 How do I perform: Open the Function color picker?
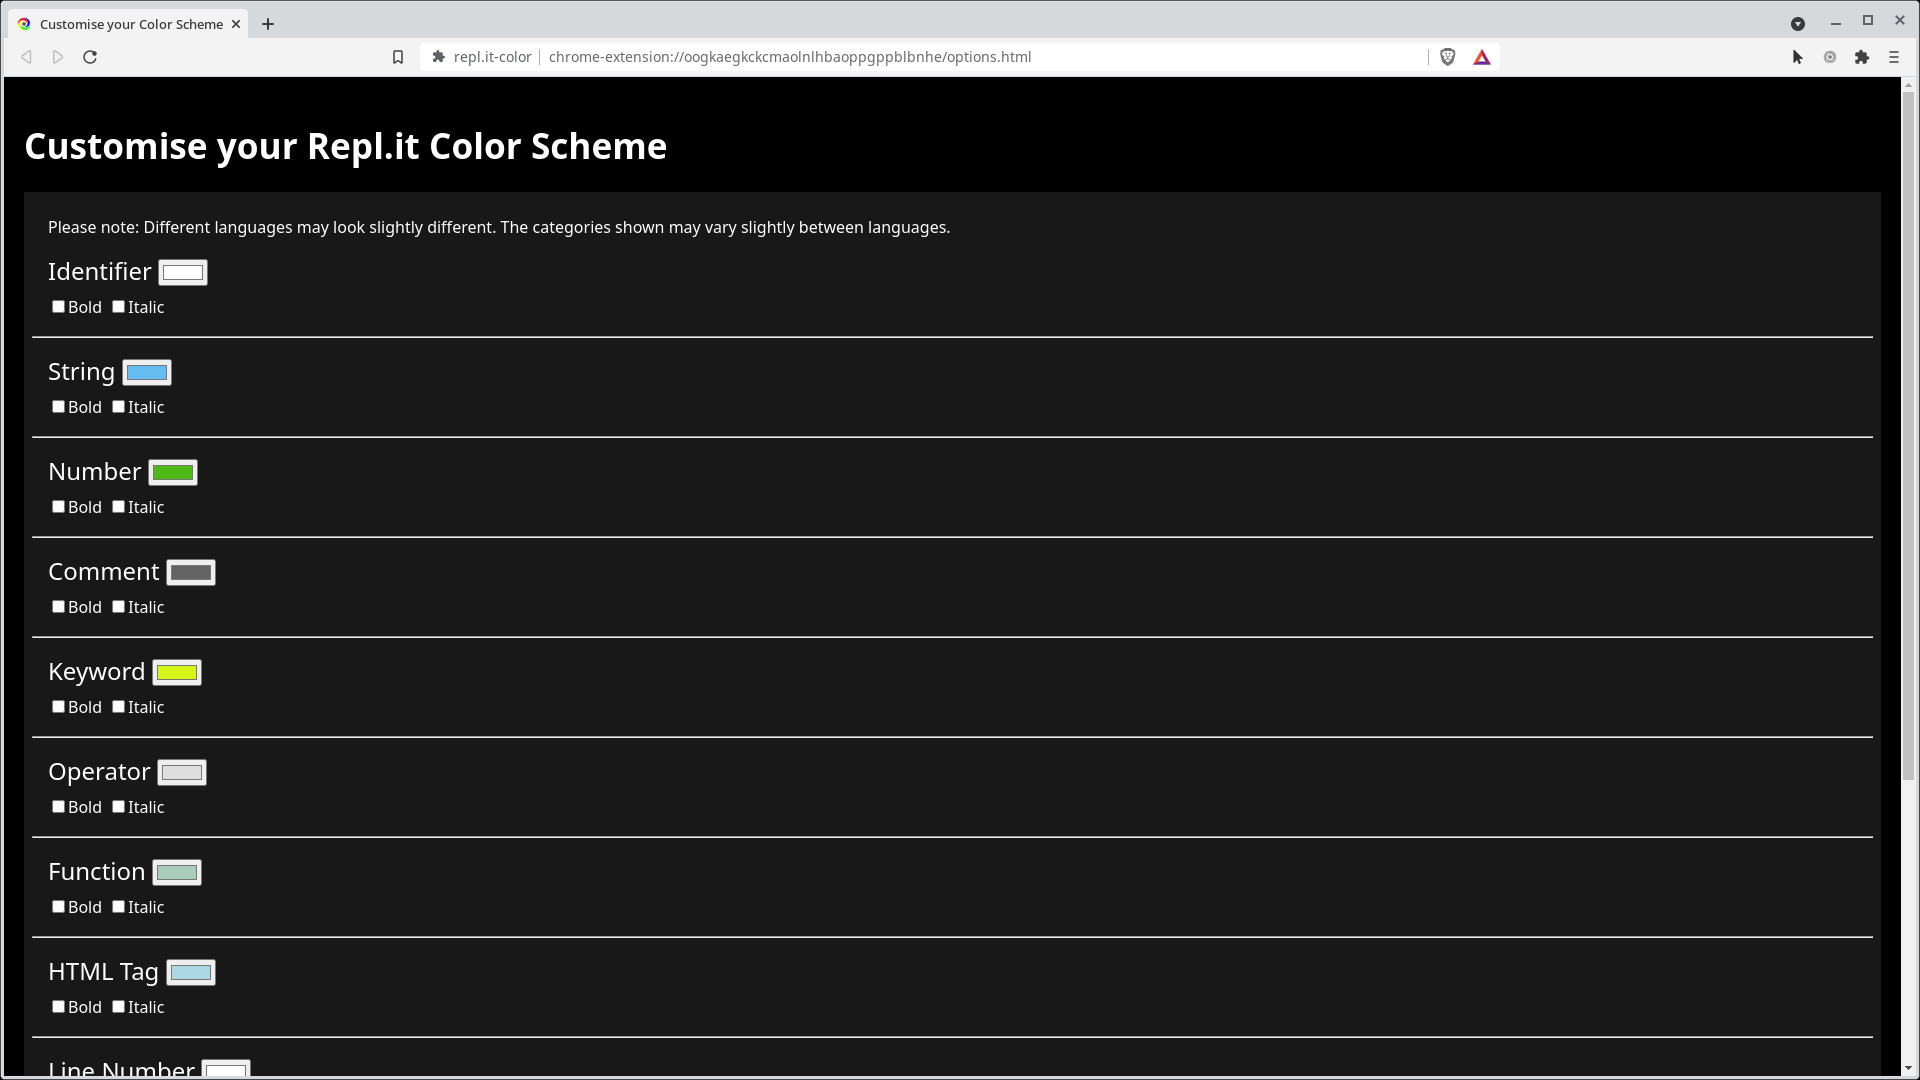[177, 872]
